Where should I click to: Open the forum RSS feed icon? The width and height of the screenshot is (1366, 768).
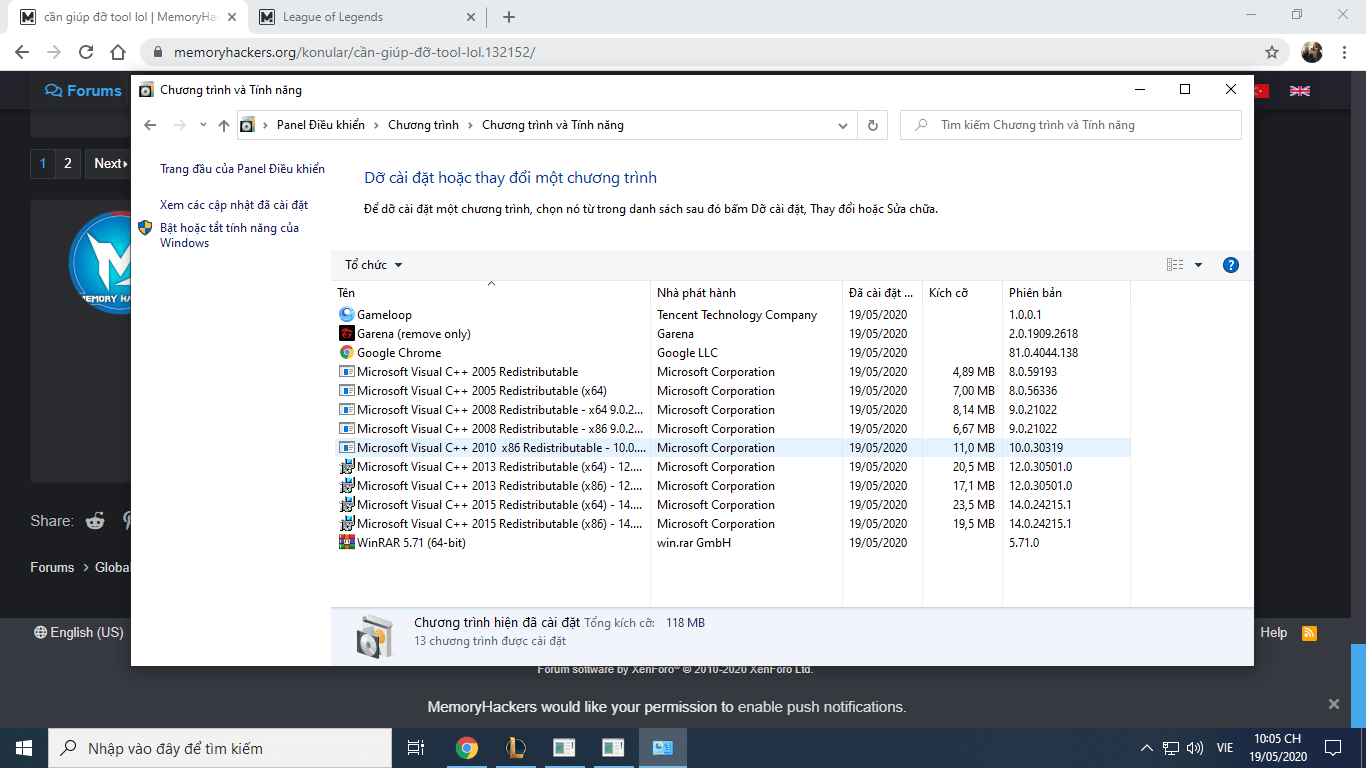coord(1309,633)
